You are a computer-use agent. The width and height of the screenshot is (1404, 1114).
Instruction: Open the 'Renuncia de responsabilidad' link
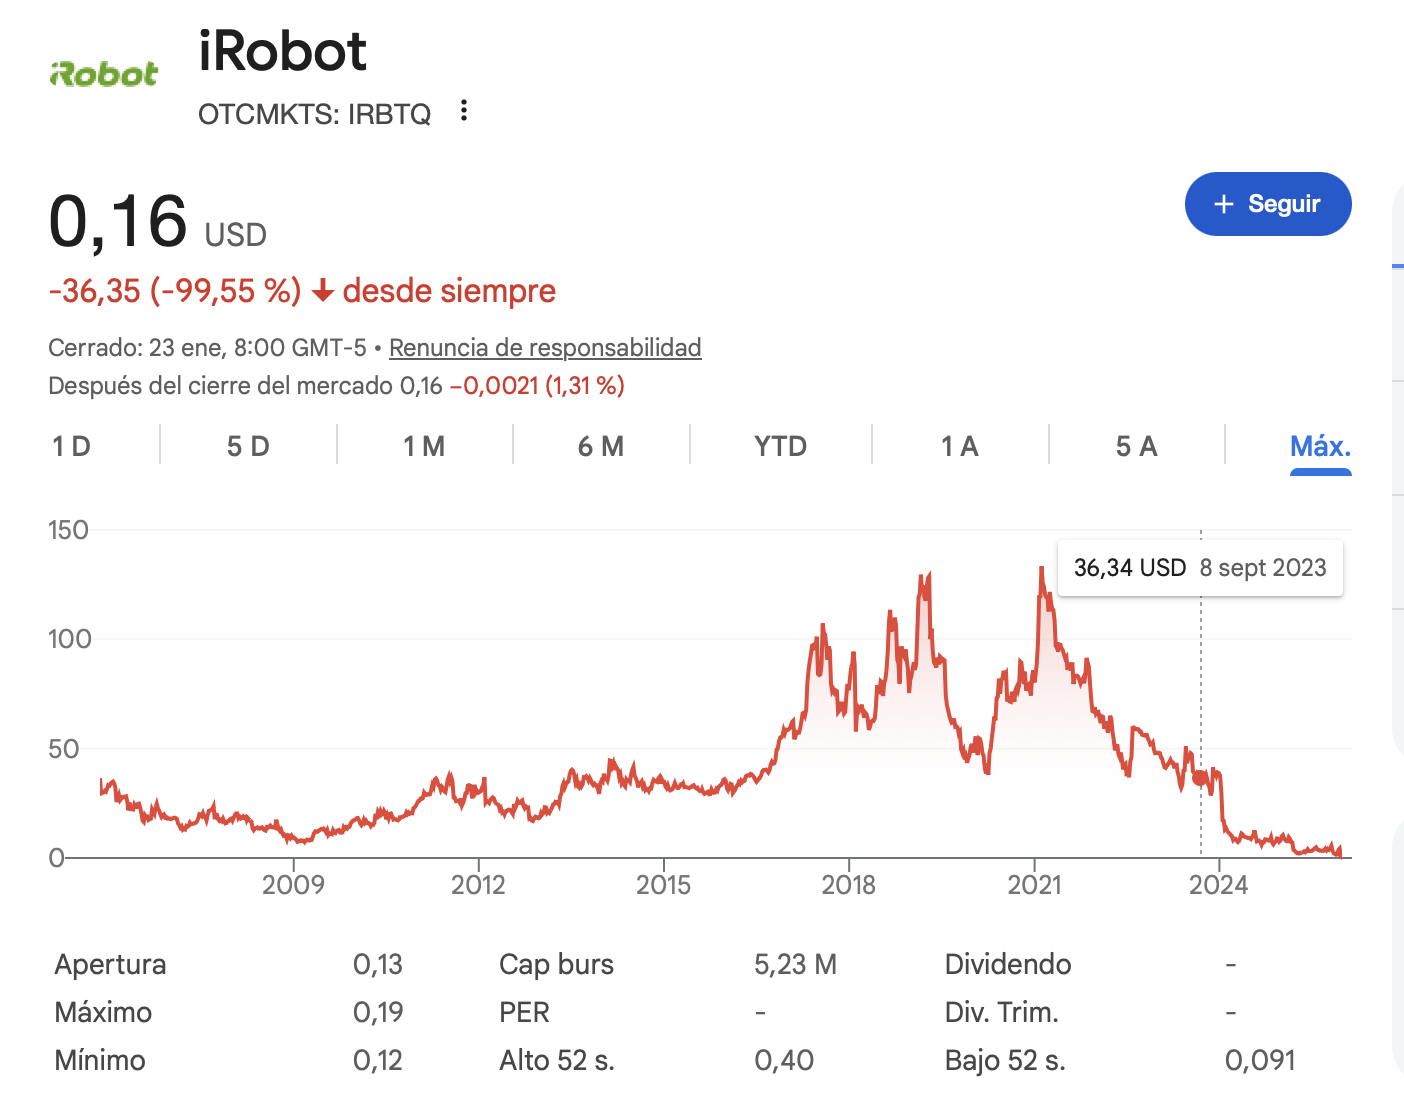545,348
